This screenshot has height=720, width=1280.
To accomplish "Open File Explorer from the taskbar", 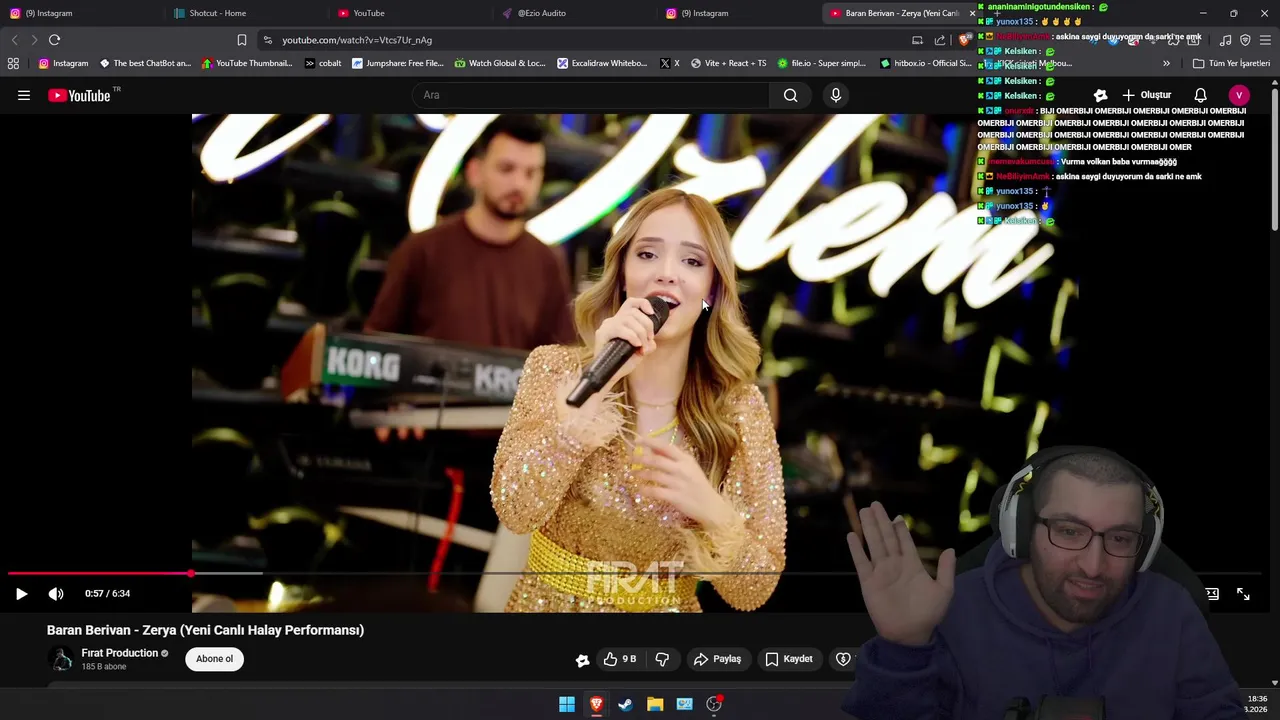I will tap(655, 704).
